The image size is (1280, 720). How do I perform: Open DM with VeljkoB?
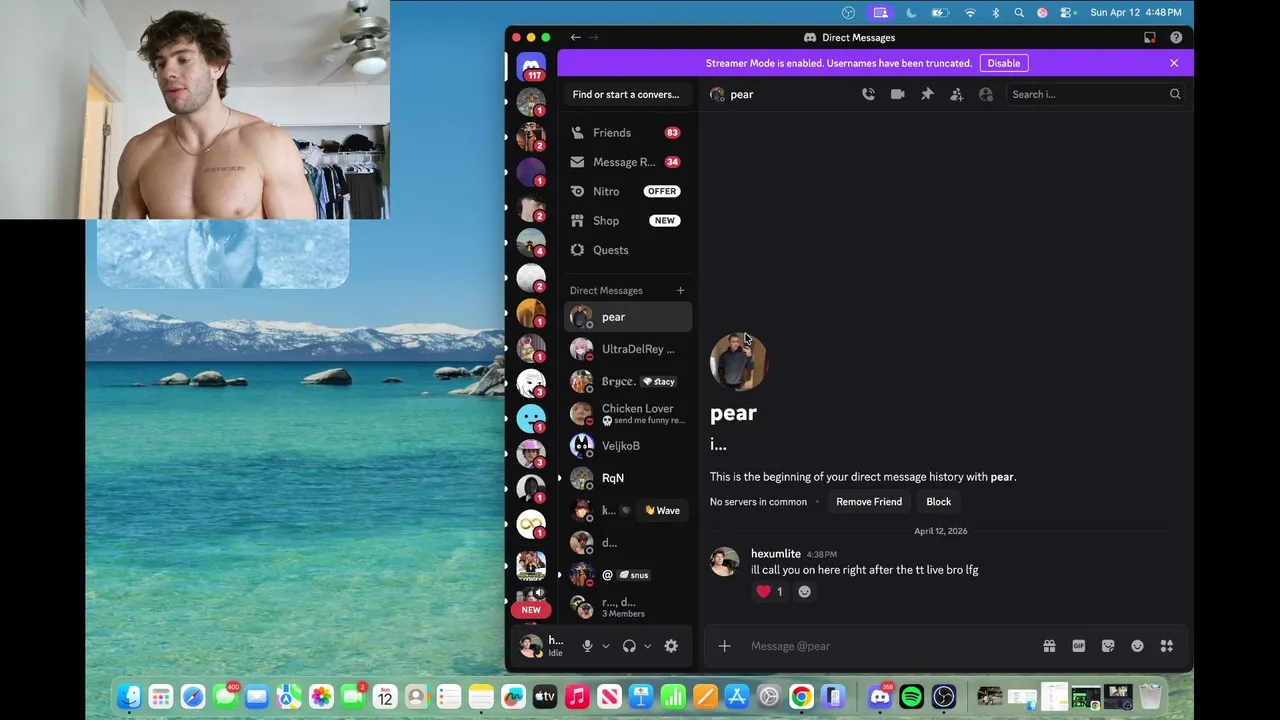click(x=627, y=446)
